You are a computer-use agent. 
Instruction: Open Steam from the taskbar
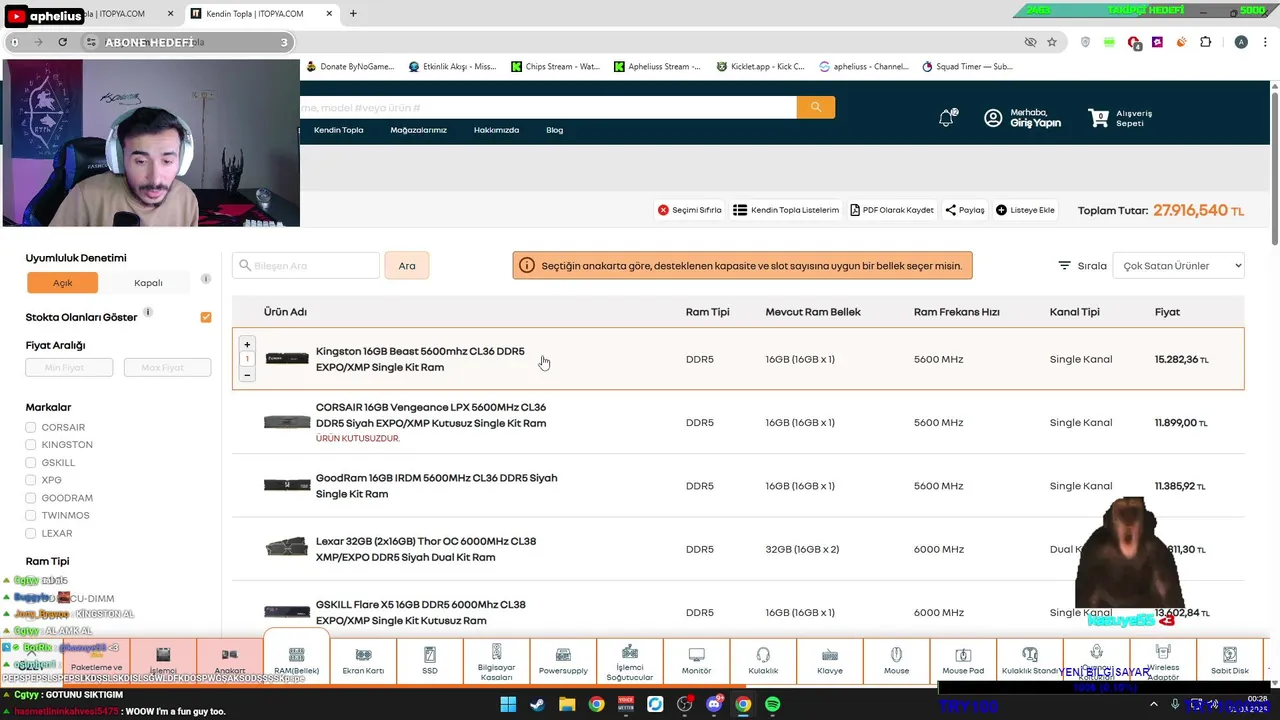(x=537, y=704)
